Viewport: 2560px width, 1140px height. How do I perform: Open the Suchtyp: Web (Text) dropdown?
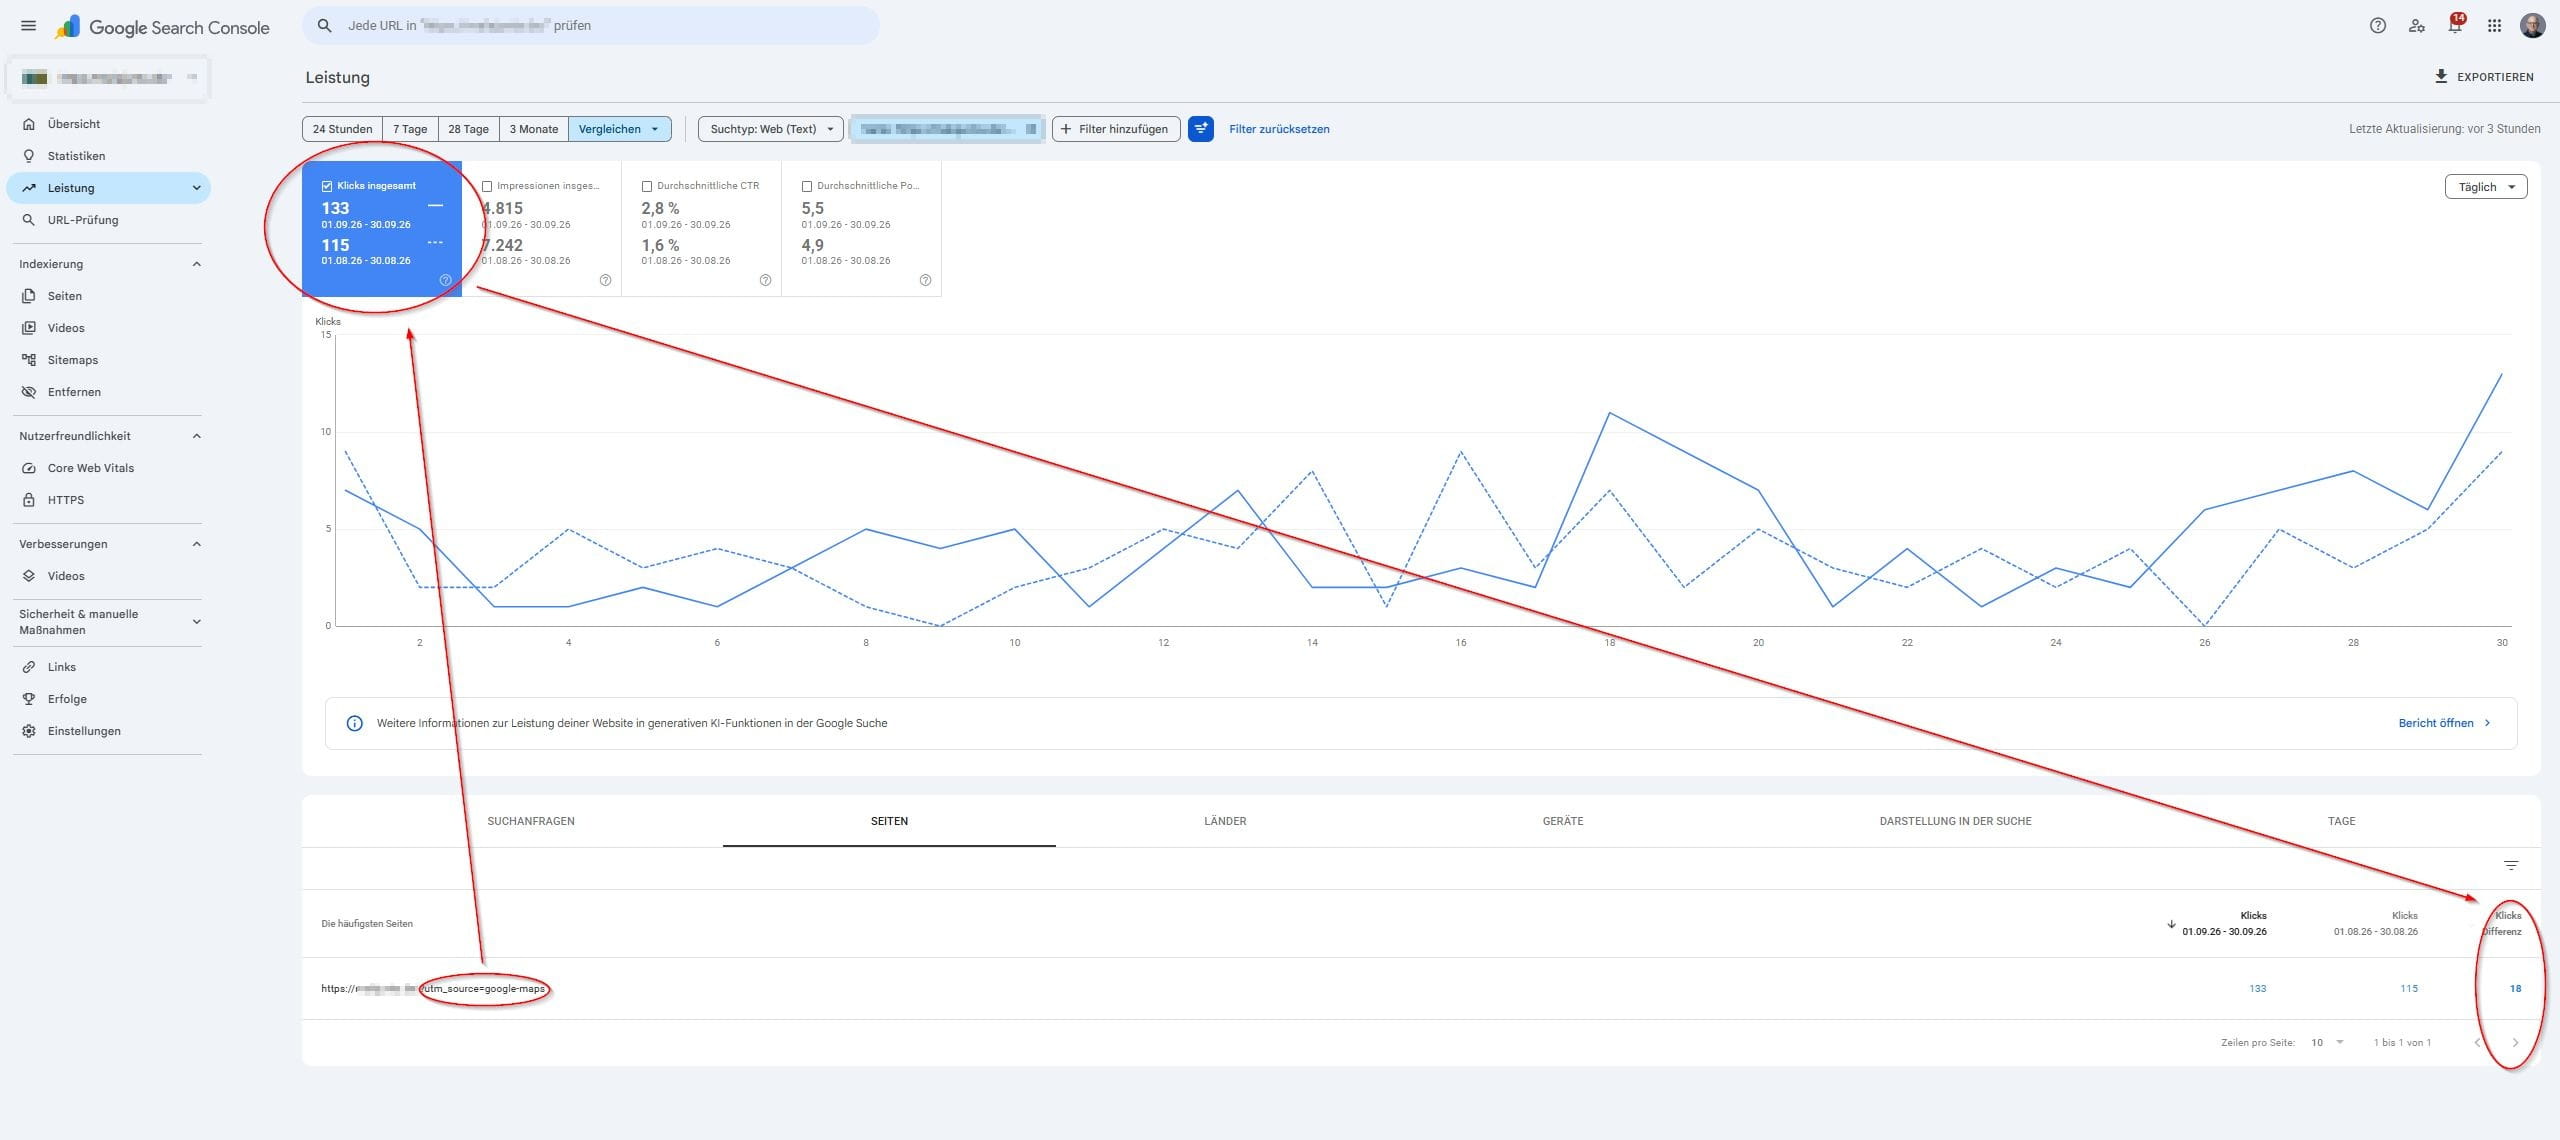(771, 129)
